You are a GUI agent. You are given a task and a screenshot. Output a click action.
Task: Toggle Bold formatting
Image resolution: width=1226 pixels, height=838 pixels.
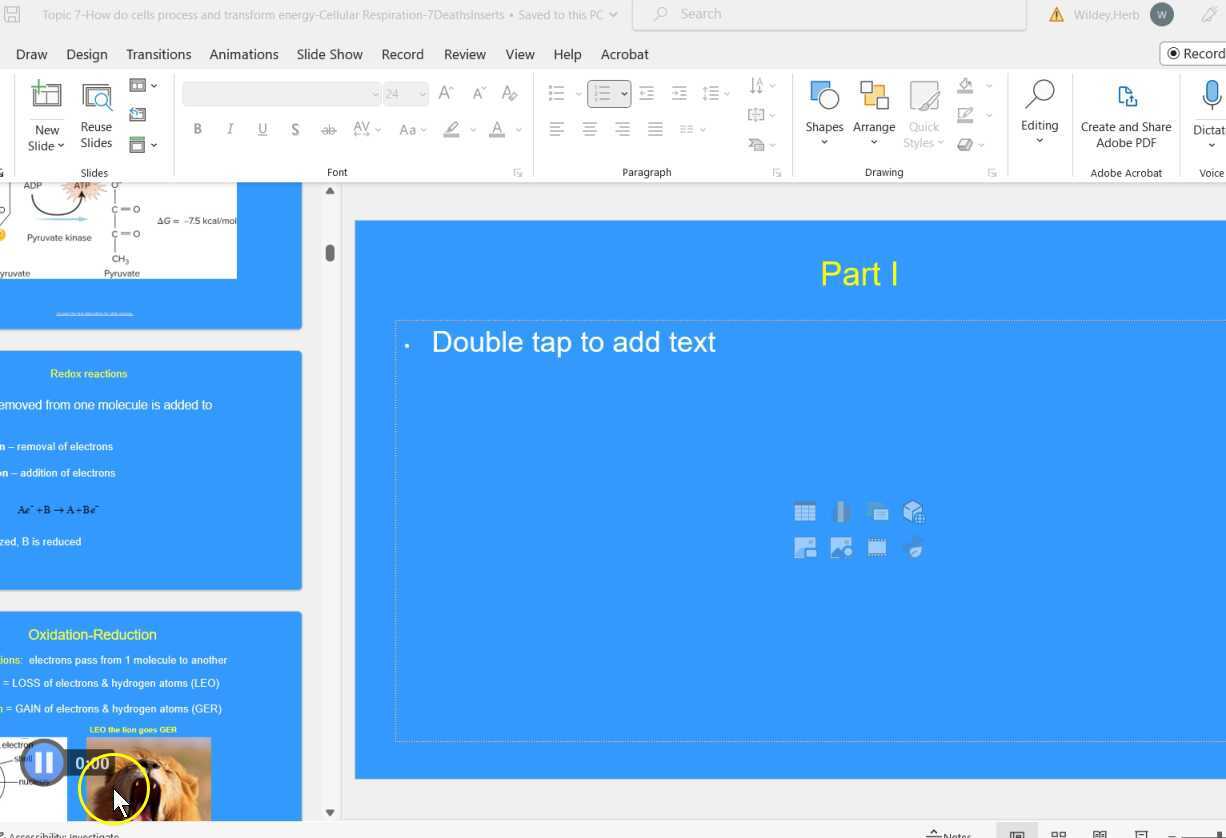[x=198, y=129]
